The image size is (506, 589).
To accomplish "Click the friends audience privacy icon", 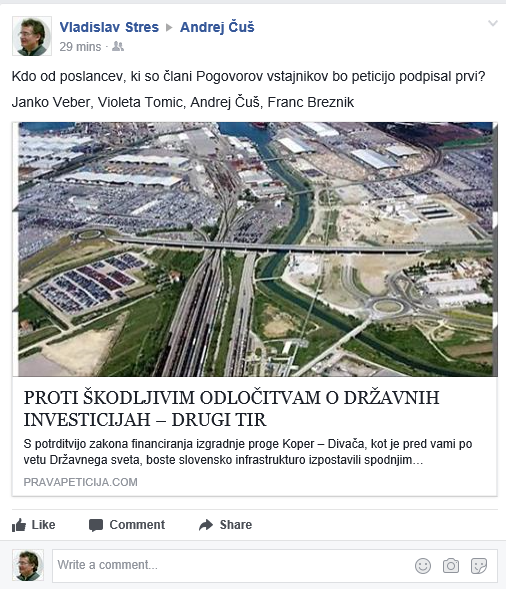I will (118, 46).
